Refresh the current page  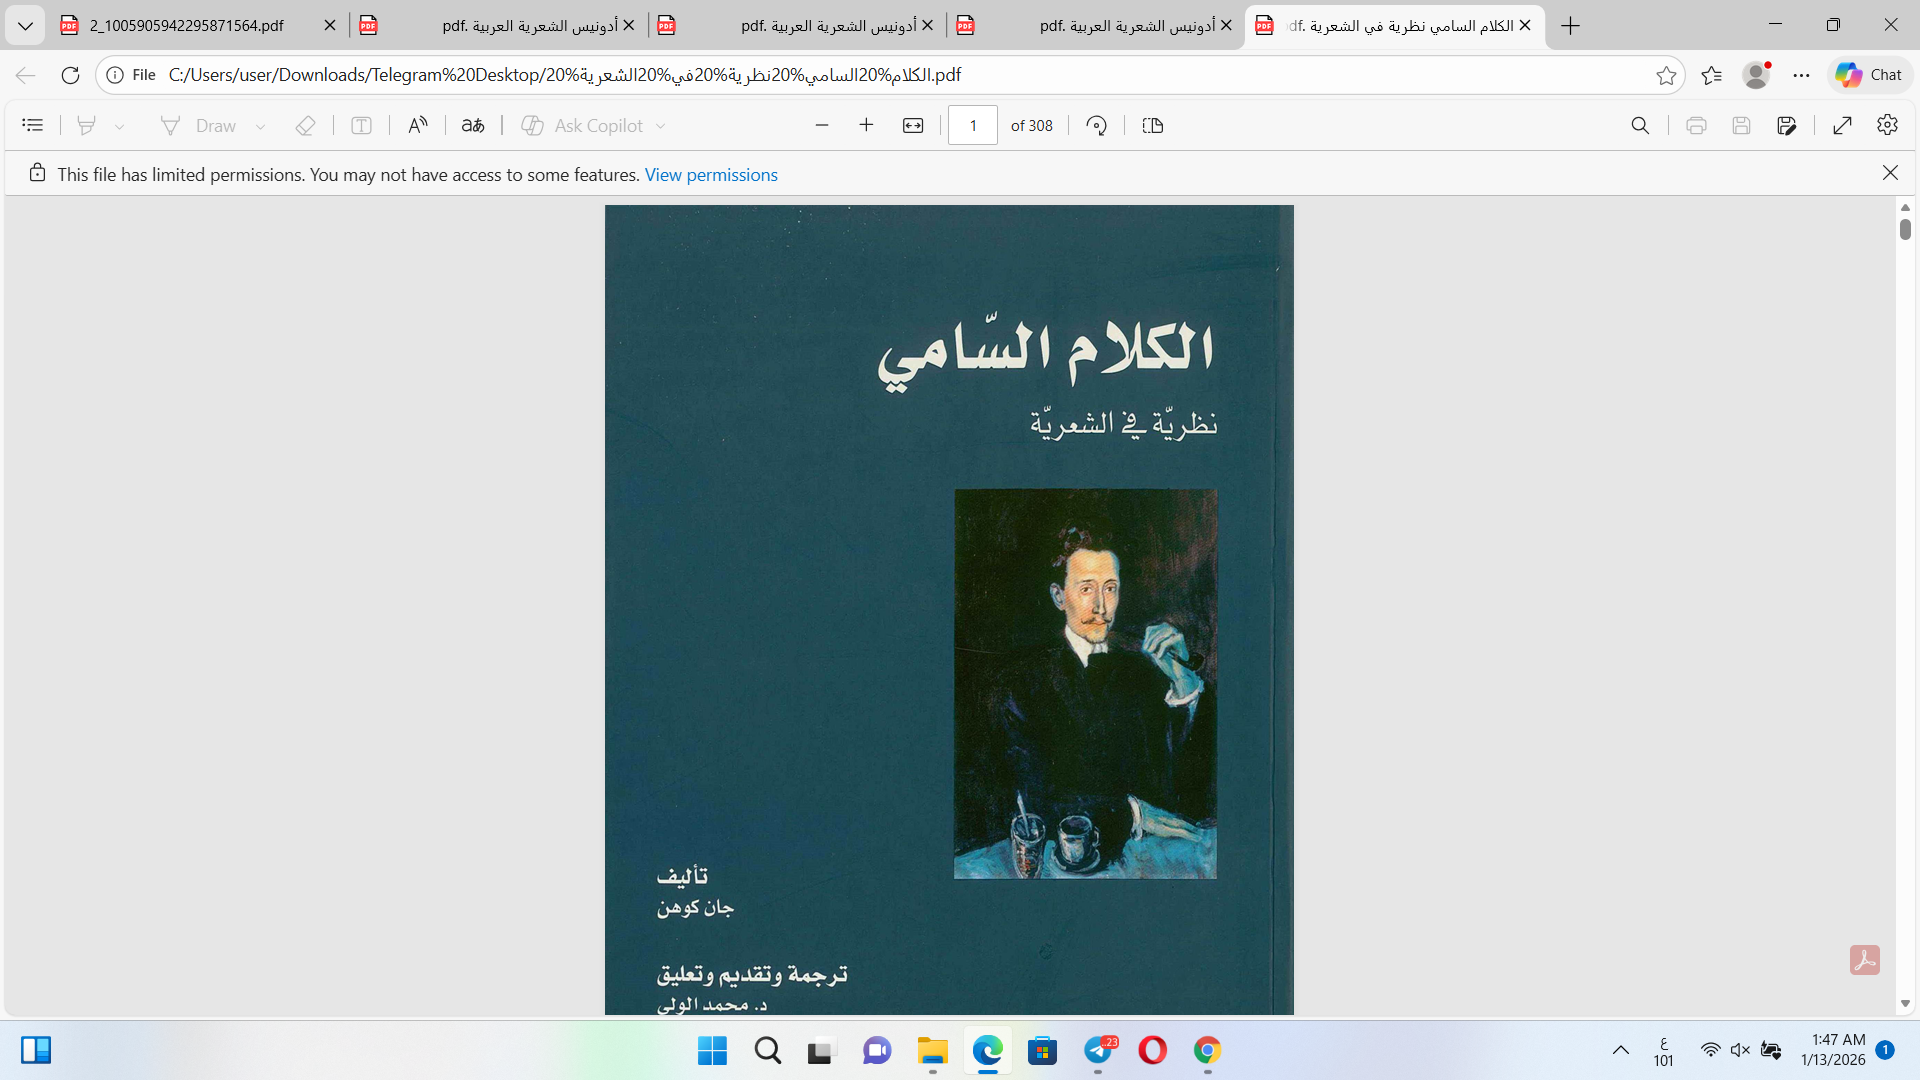click(70, 75)
